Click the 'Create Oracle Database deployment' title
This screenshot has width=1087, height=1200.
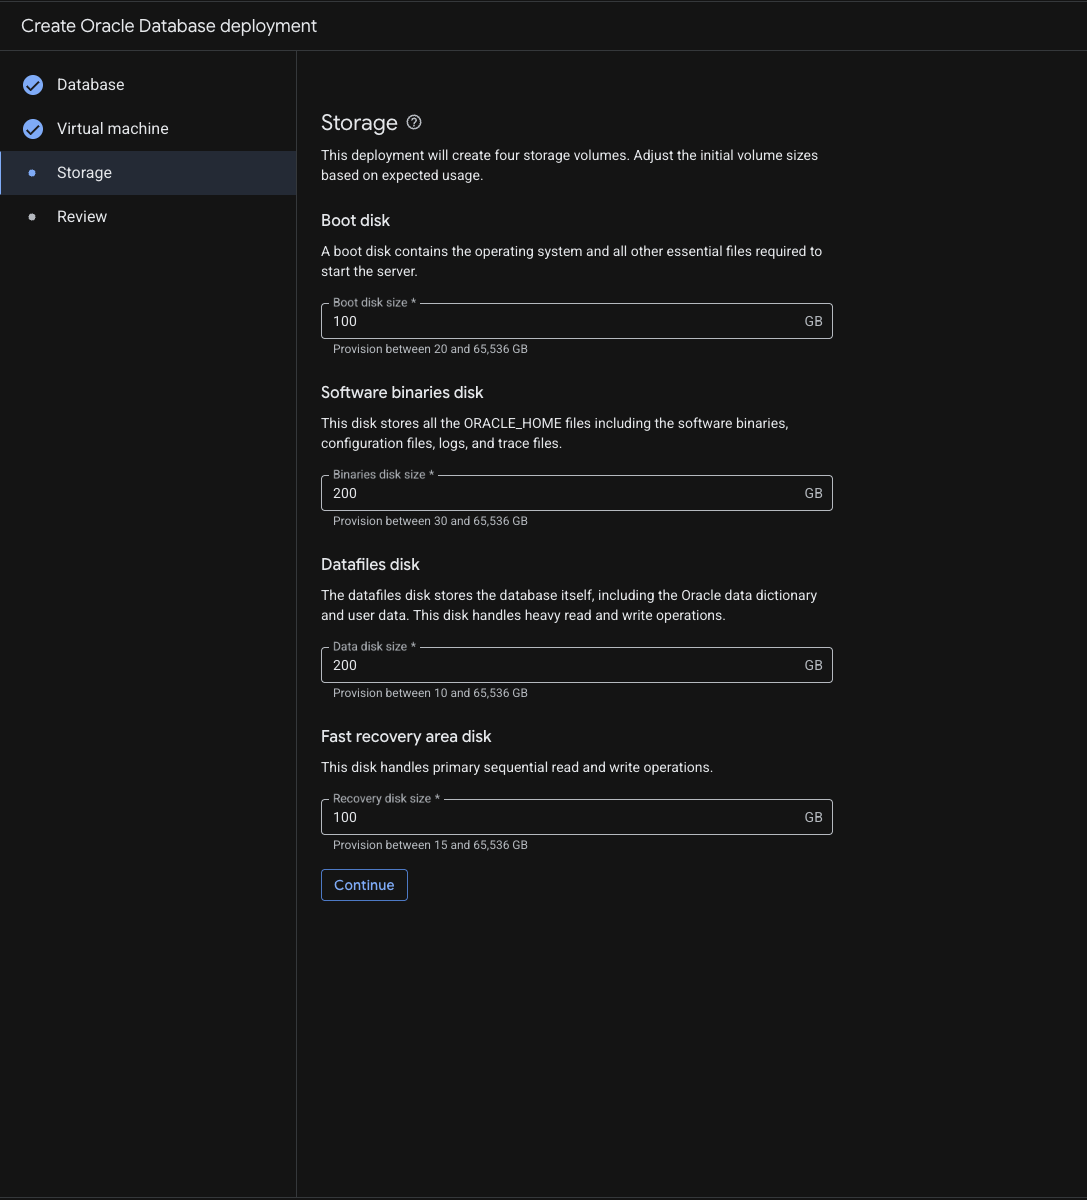169,26
